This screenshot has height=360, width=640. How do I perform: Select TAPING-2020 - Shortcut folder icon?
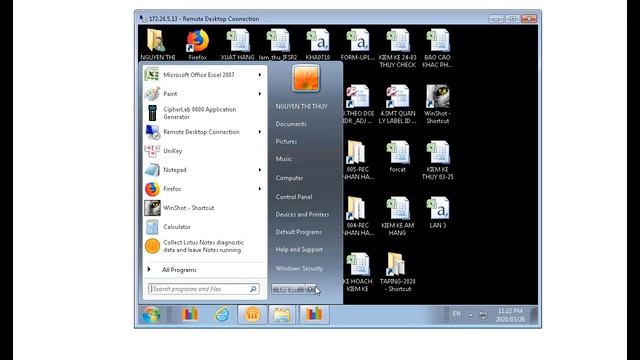coord(398,272)
